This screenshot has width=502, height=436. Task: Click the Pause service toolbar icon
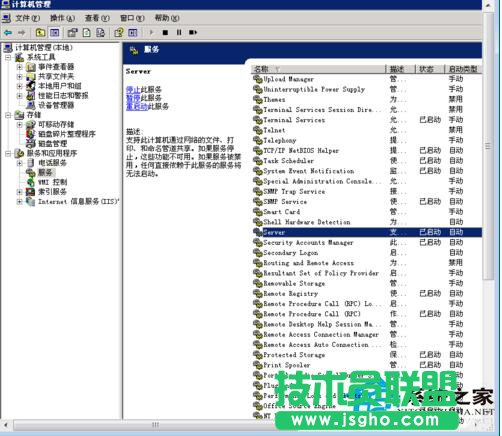coord(179,32)
